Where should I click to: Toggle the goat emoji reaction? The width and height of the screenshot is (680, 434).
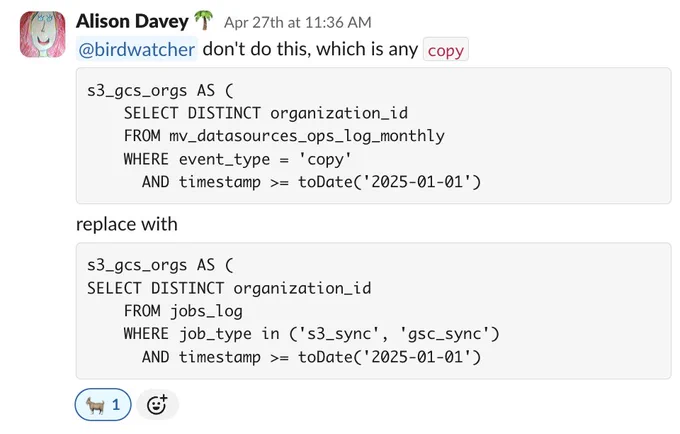103,405
